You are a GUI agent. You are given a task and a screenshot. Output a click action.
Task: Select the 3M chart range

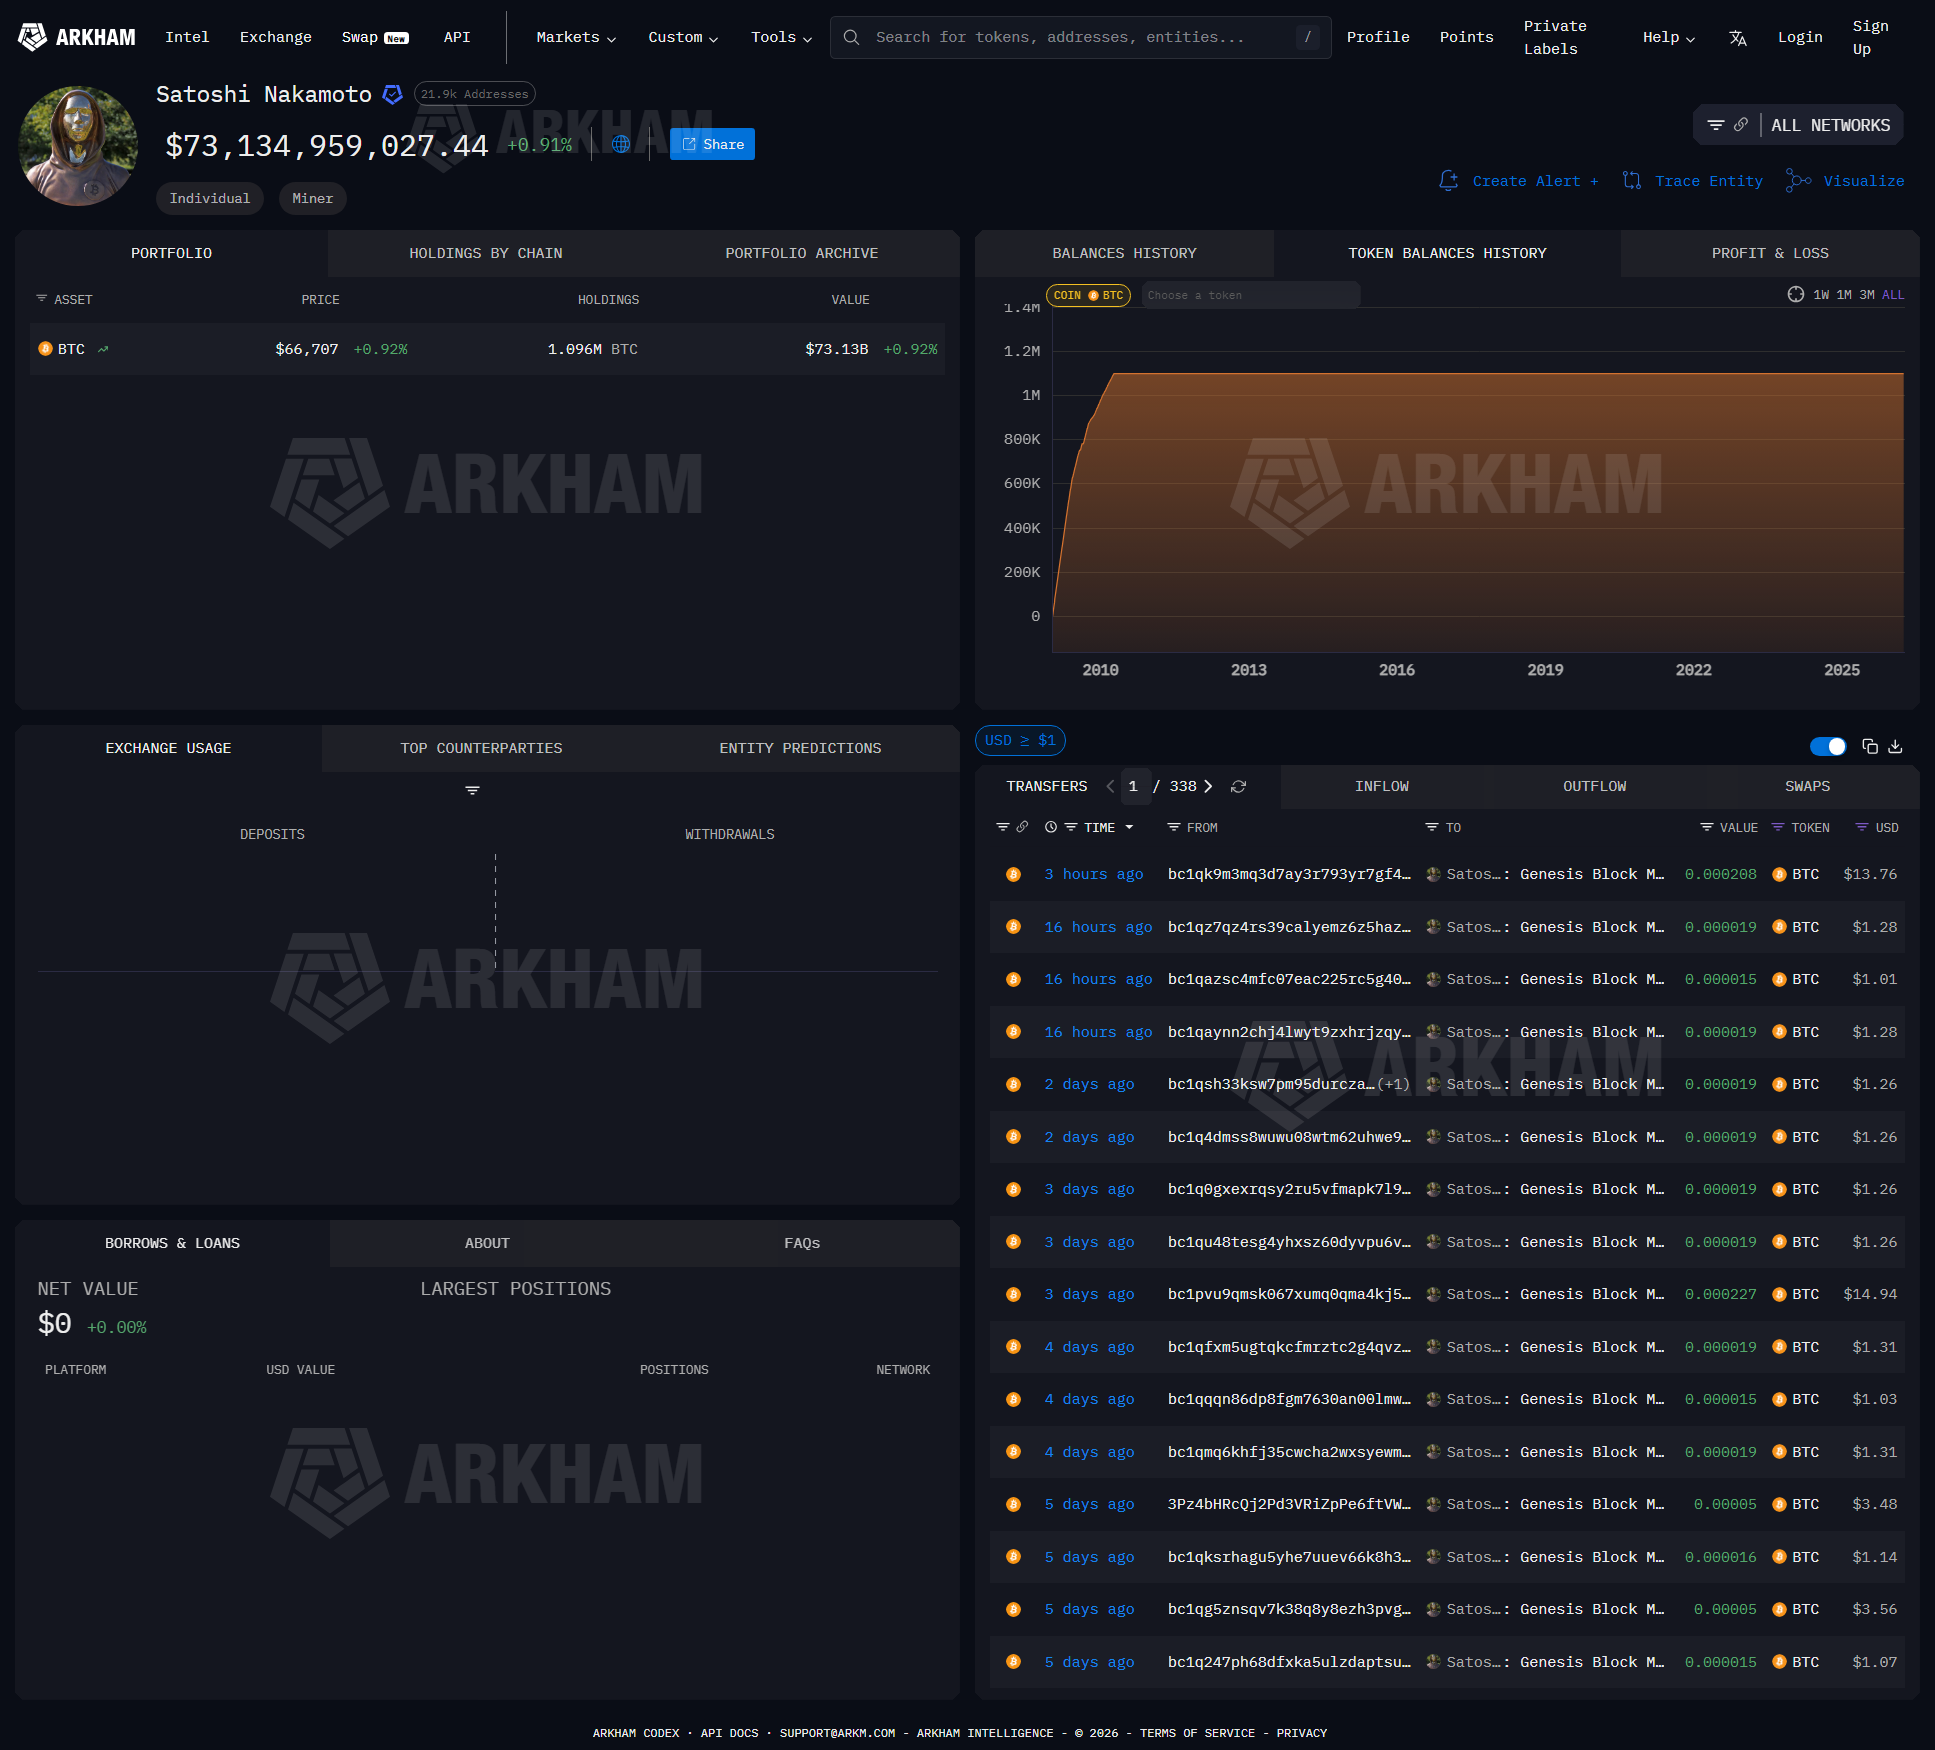[x=1866, y=295]
